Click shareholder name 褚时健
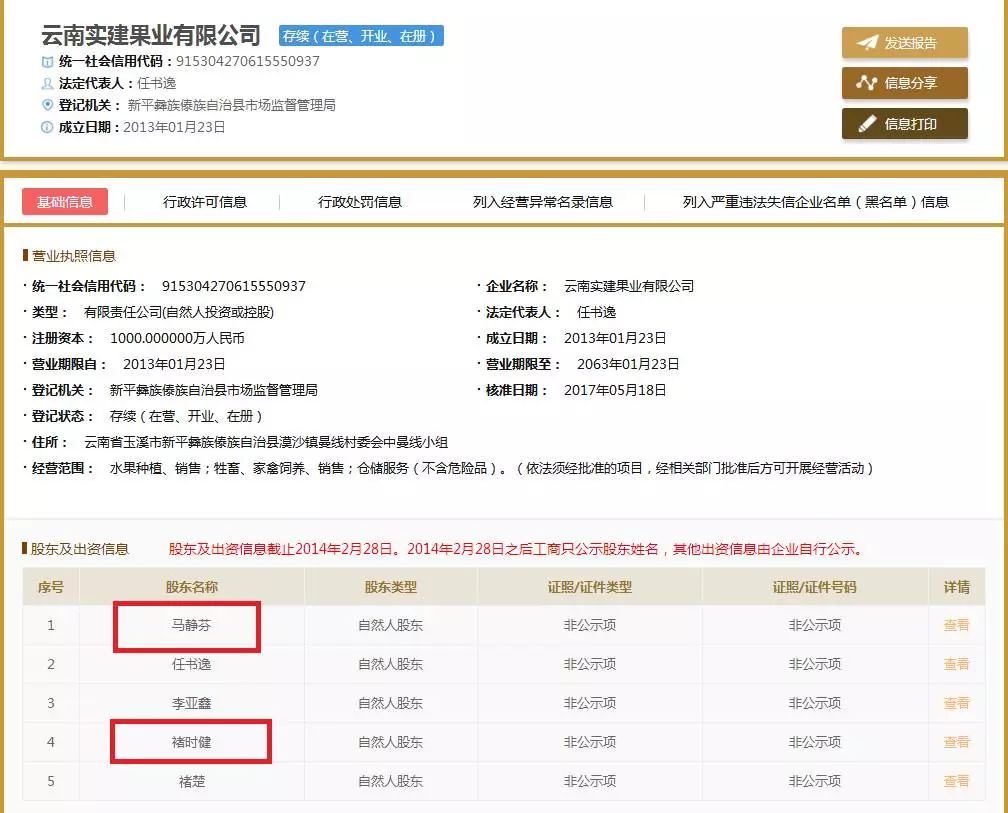The height and width of the screenshot is (813, 1008). (192, 742)
